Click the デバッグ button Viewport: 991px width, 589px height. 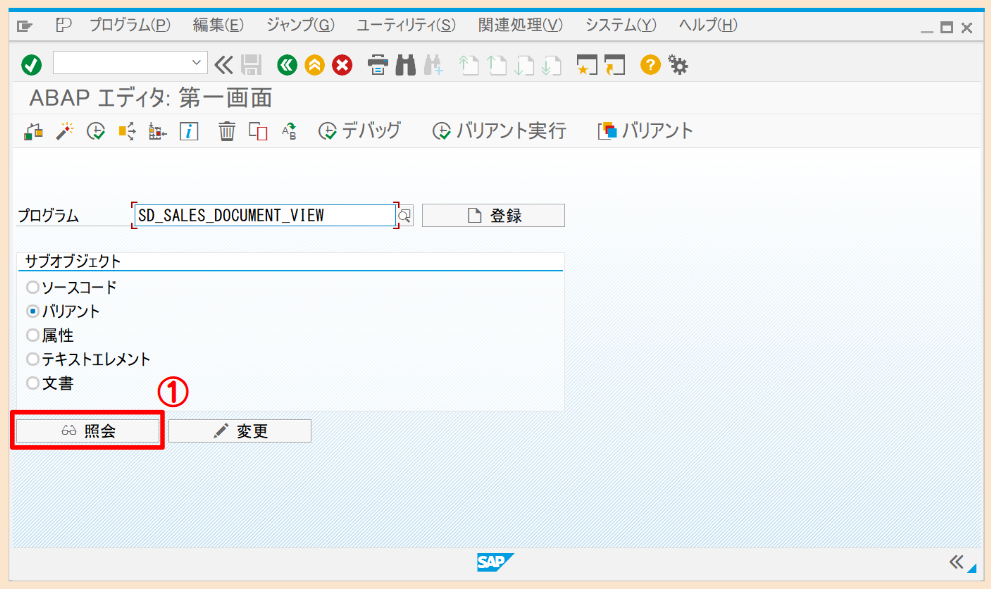[359, 131]
